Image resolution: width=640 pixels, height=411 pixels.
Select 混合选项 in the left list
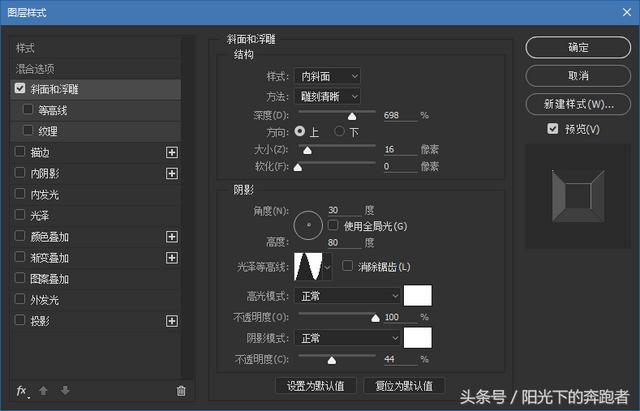coord(35,69)
